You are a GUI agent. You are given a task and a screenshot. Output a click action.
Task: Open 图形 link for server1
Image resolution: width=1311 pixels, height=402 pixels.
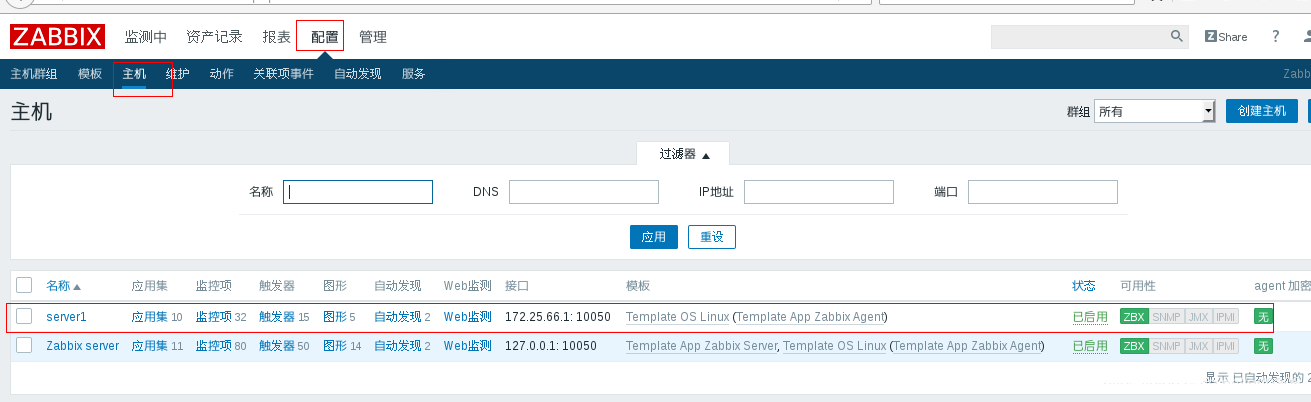(x=335, y=317)
